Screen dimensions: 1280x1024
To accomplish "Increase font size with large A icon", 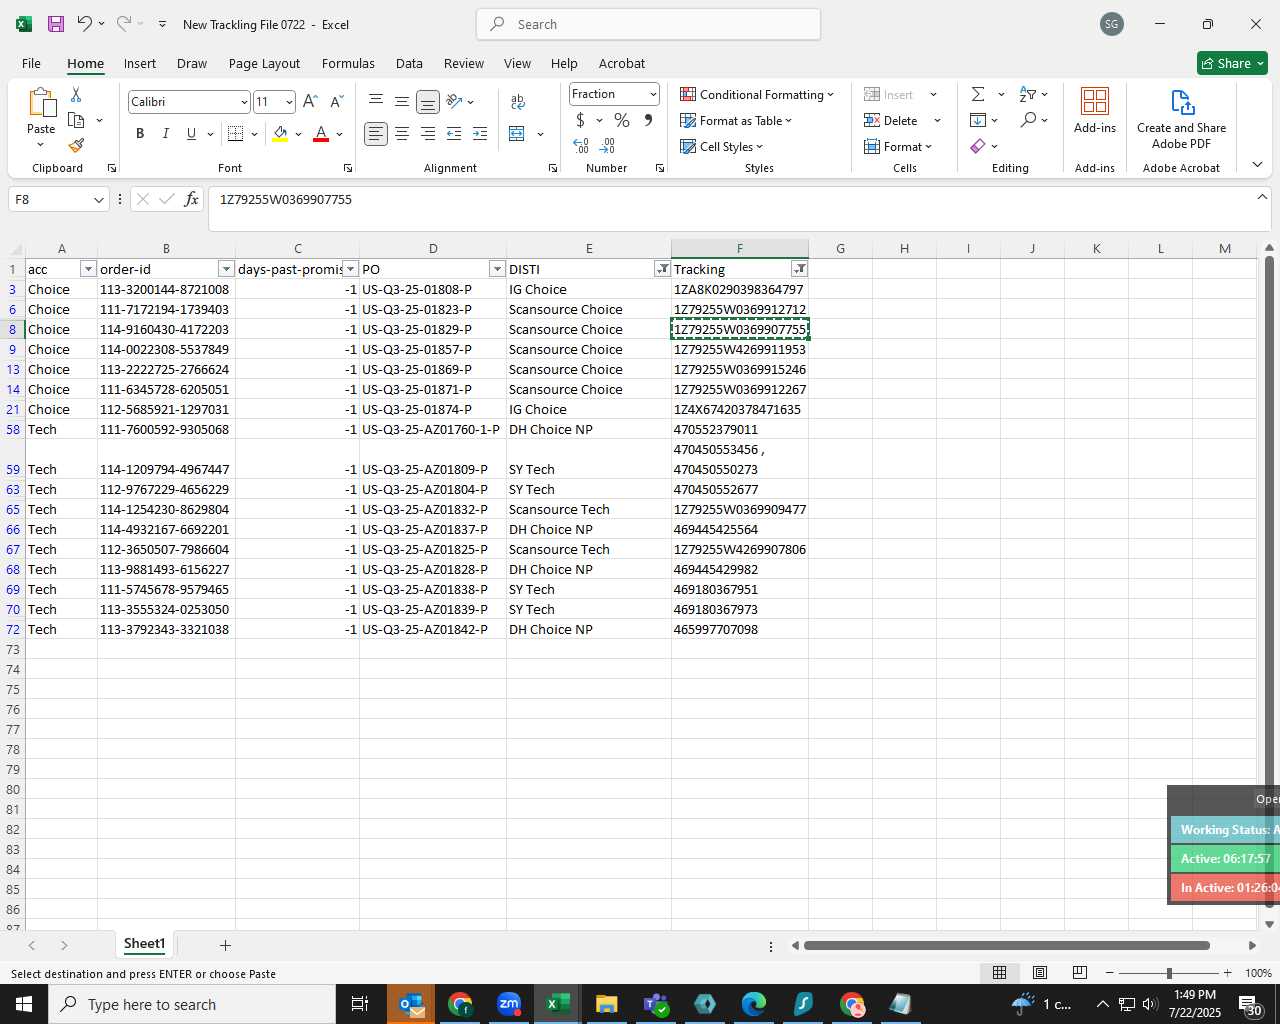I will tap(310, 101).
